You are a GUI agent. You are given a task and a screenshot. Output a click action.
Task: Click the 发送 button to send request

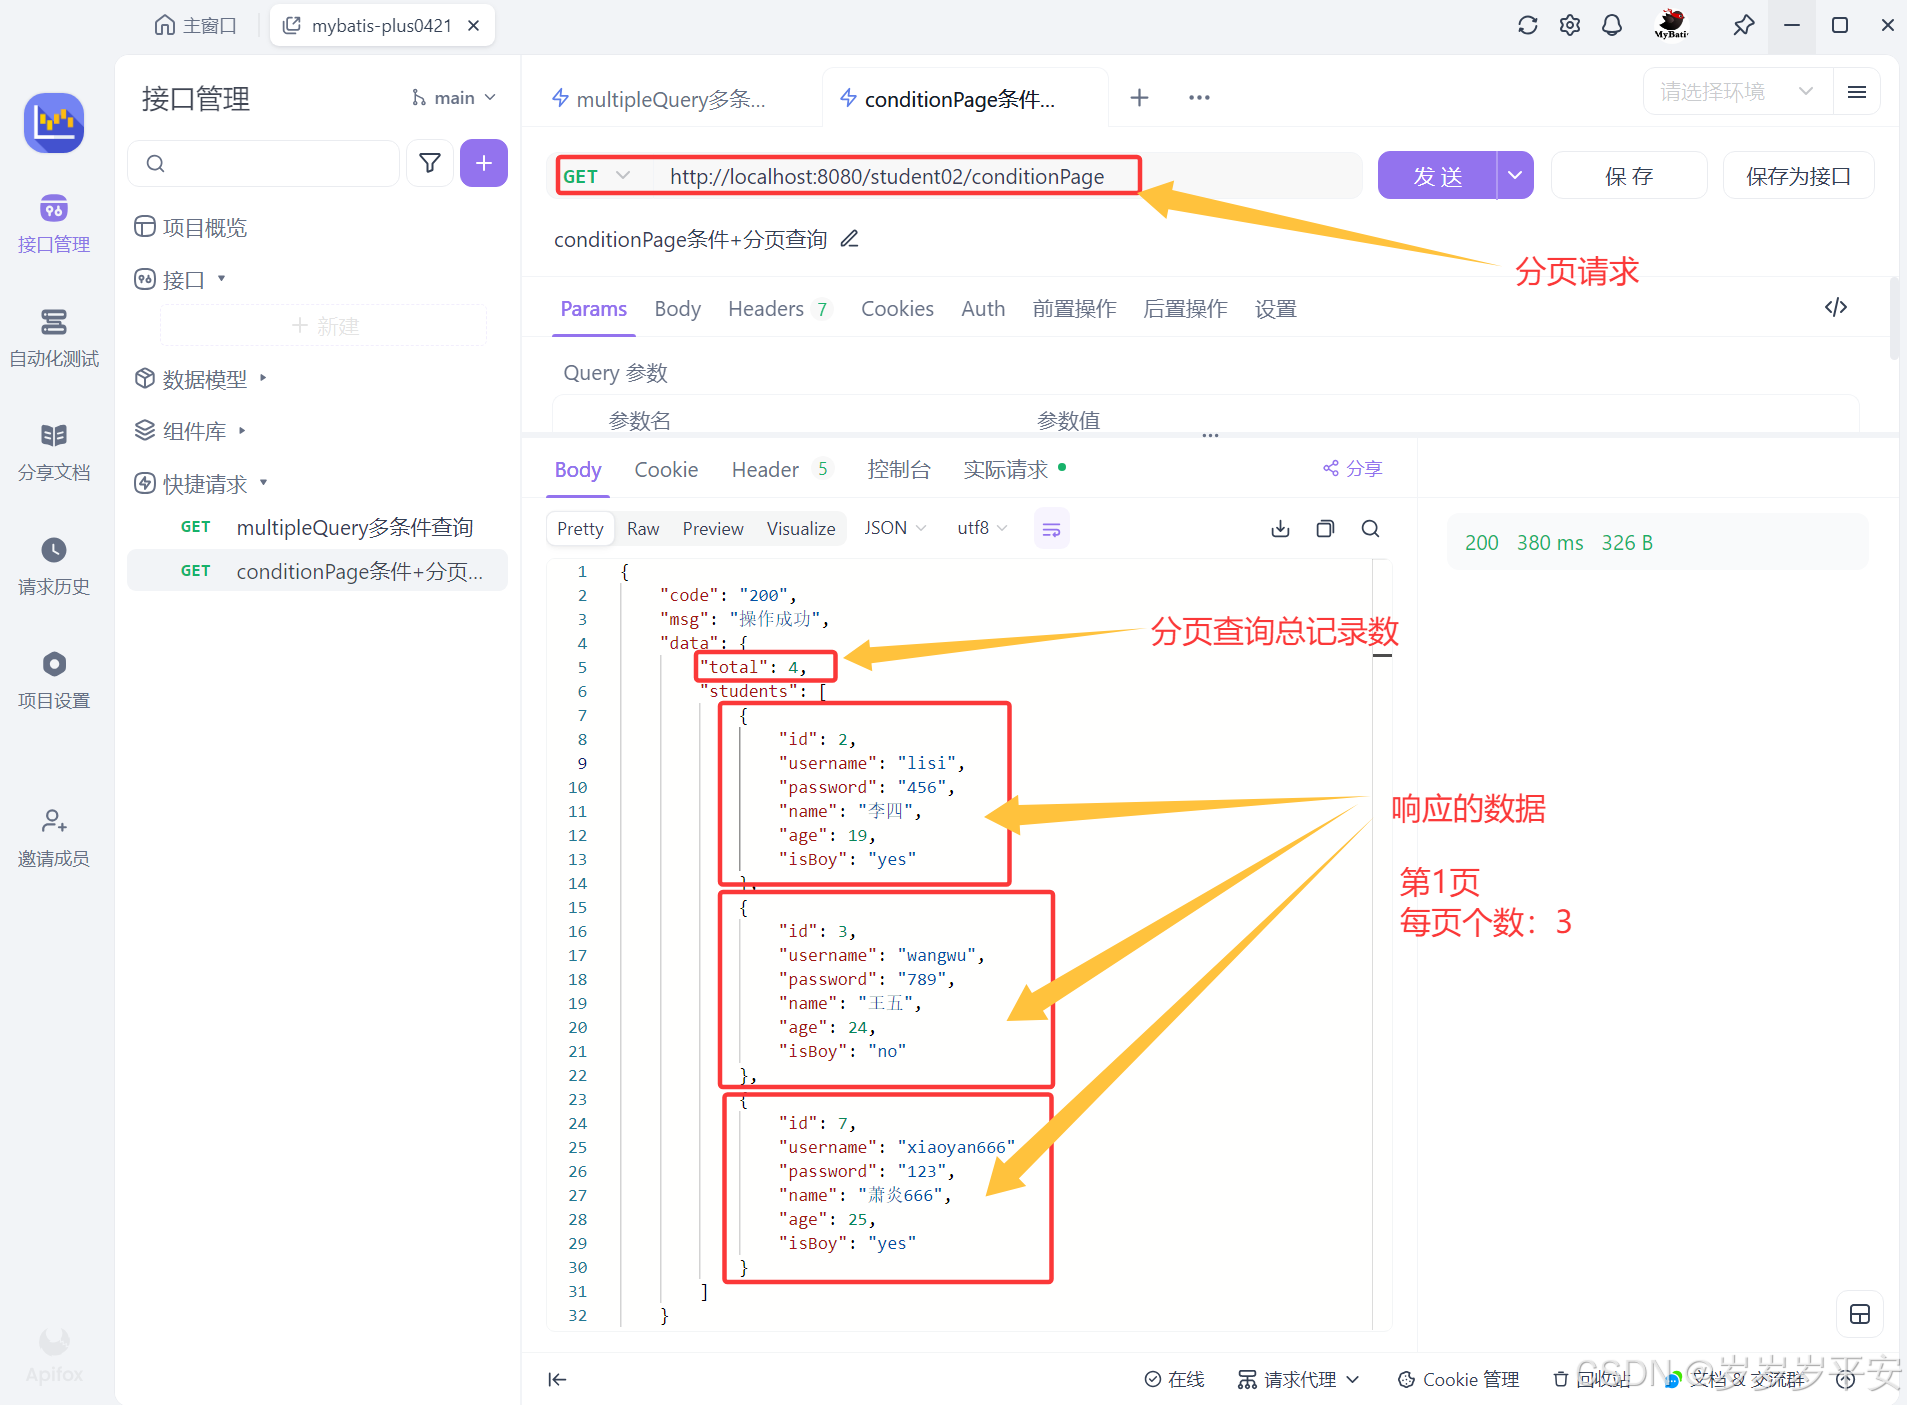click(x=1435, y=175)
